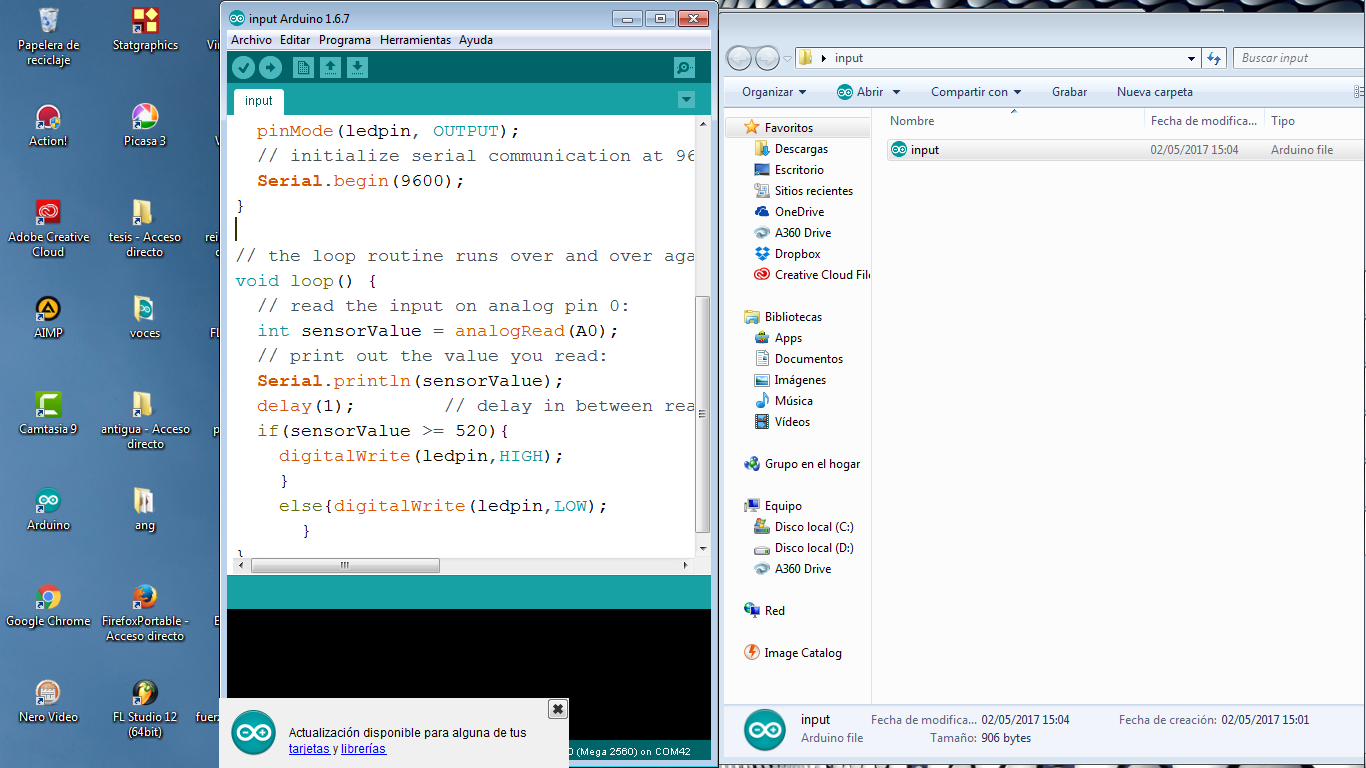Open antigua - Acceso directo shortcut
This screenshot has height=768, width=1366.
pos(145,420)
